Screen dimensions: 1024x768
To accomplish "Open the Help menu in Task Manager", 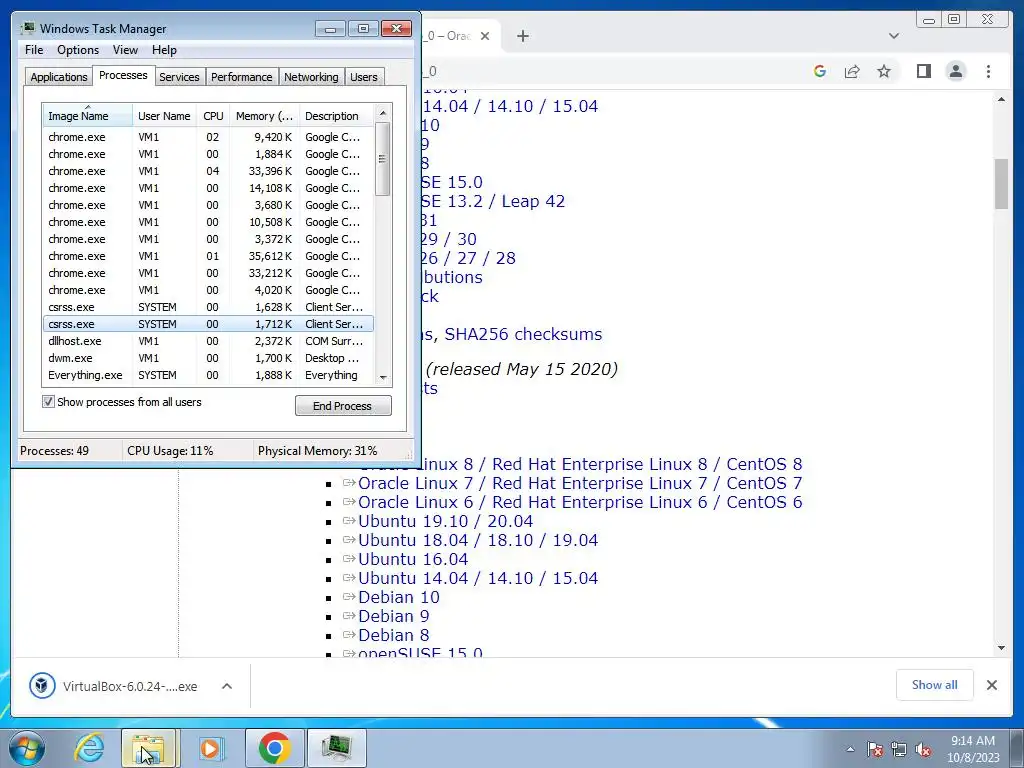I will click(x=164, y=50).
